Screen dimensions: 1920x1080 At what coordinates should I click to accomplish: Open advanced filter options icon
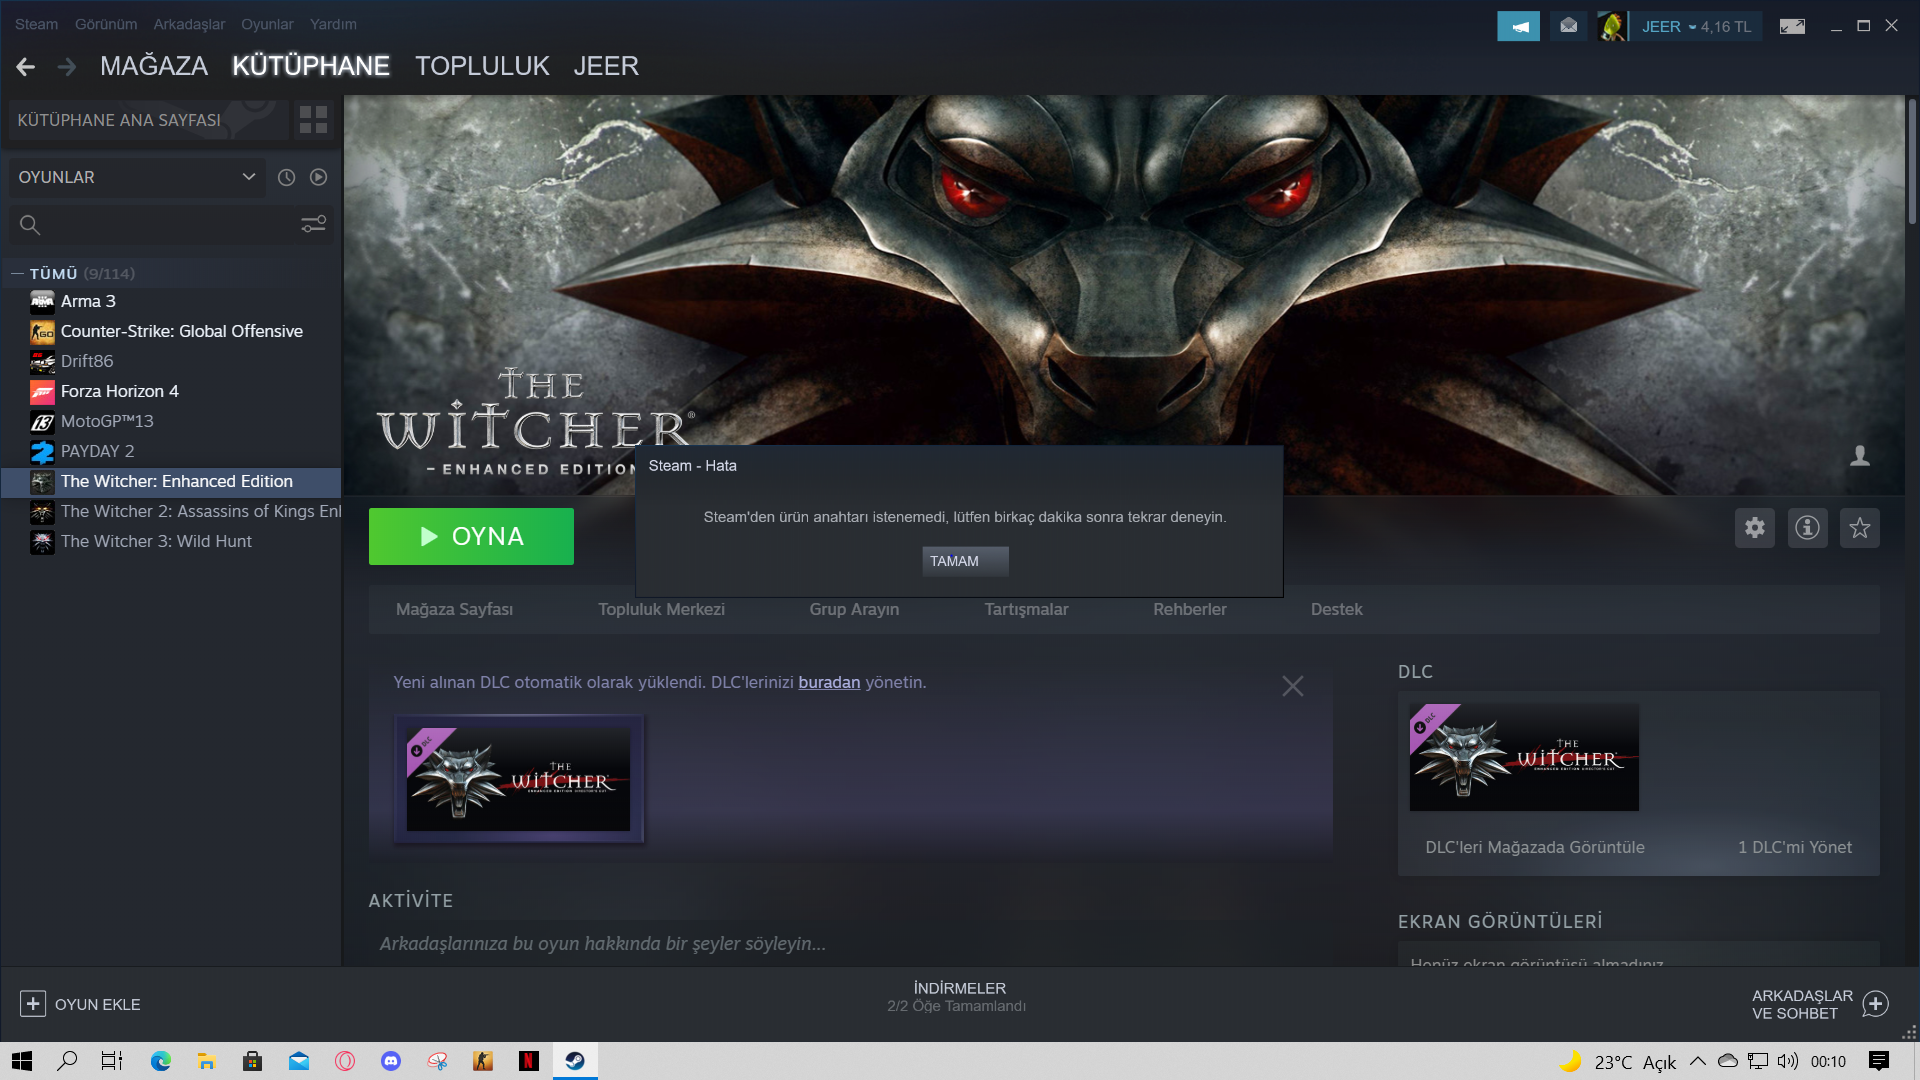tap(313, 224)
